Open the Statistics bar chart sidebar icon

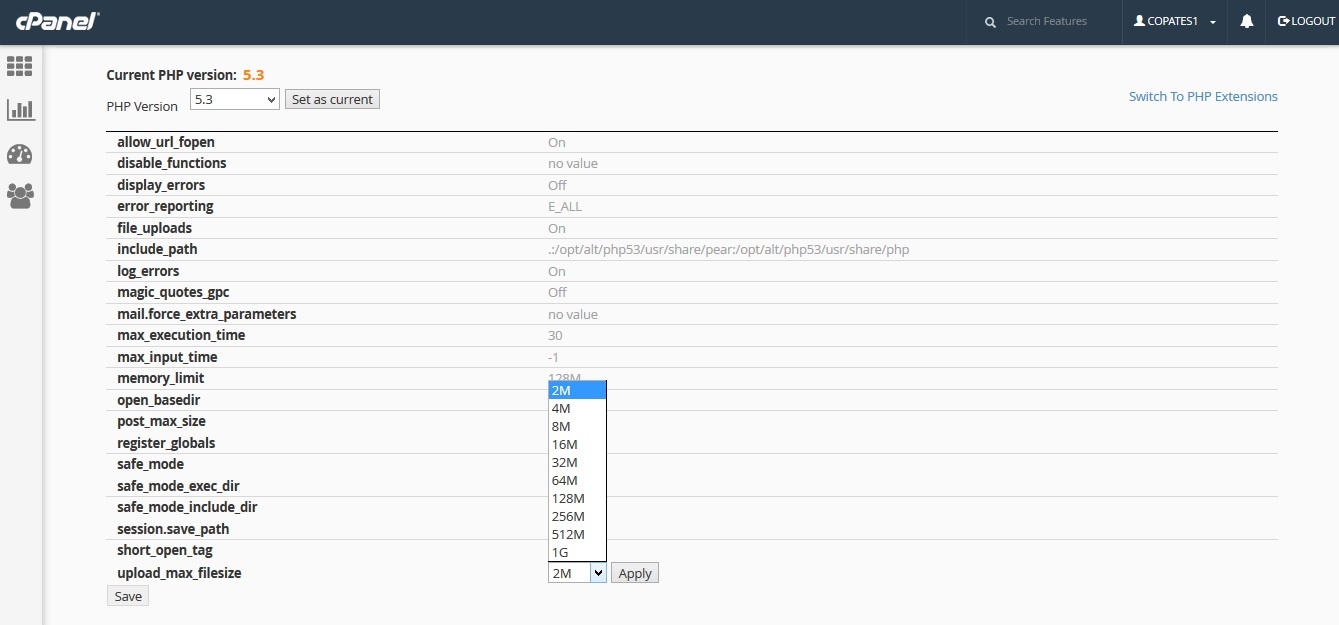(20, 110)
